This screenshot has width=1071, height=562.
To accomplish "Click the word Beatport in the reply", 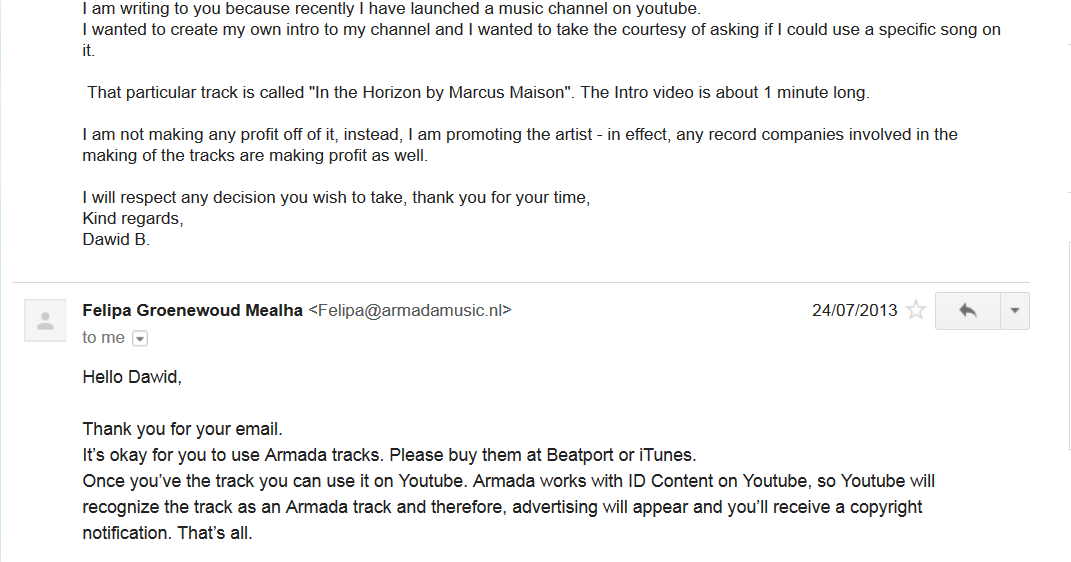I will tap(580, 455).
